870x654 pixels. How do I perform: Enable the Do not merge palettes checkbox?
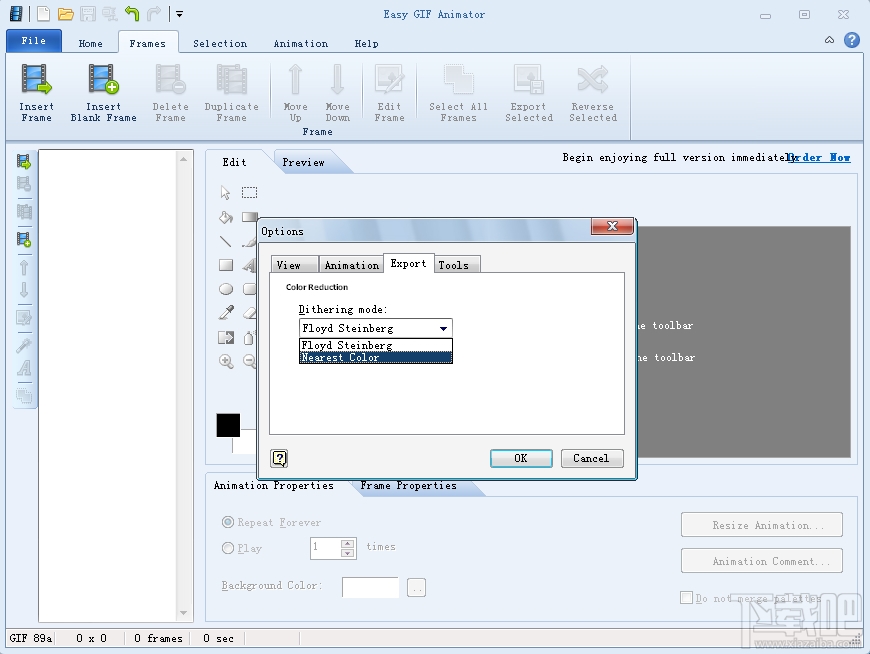(687, 596)
